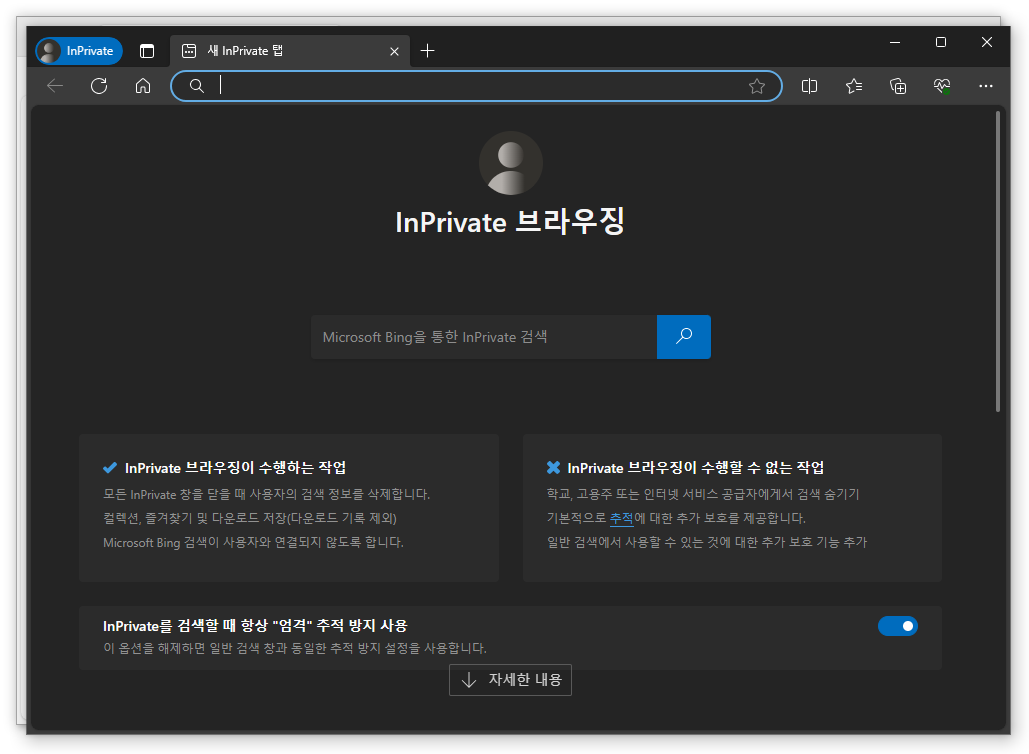This screenshot has width=1029, height=754.
Task: Click 'InPrivate 브라우징이 수행할 수 없는 작업' heading
Action: coord(696,468)
